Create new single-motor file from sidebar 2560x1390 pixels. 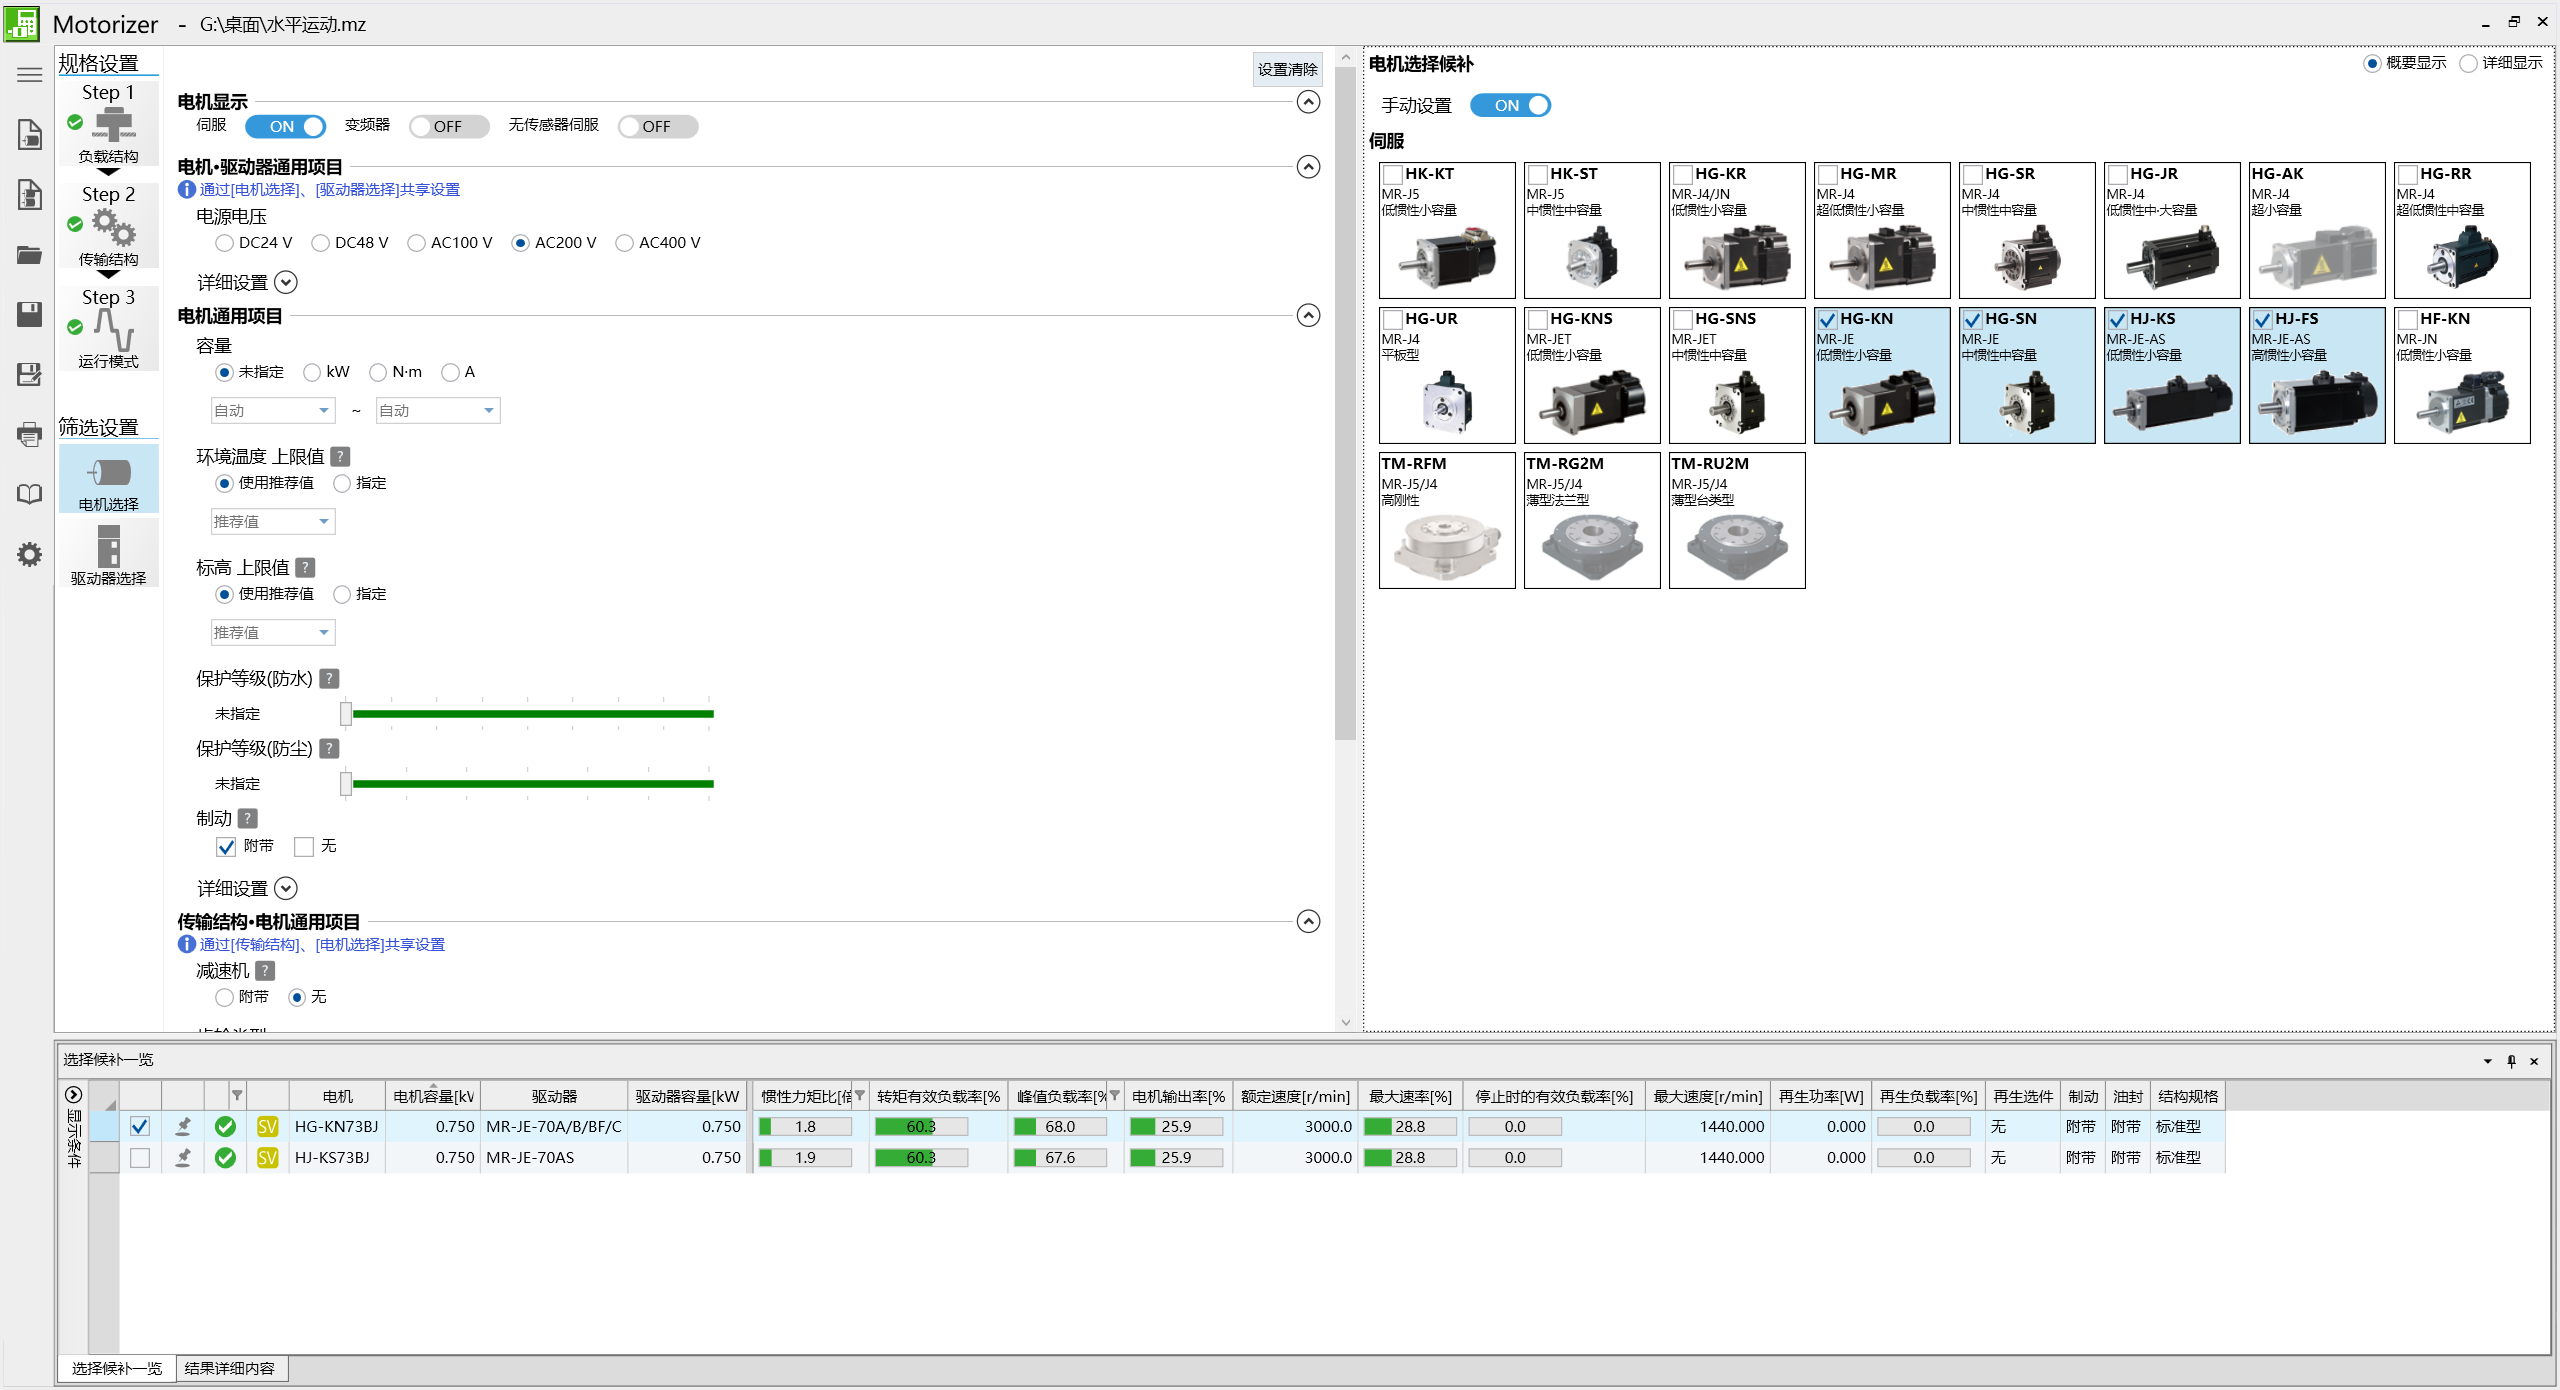pos(30,134)
